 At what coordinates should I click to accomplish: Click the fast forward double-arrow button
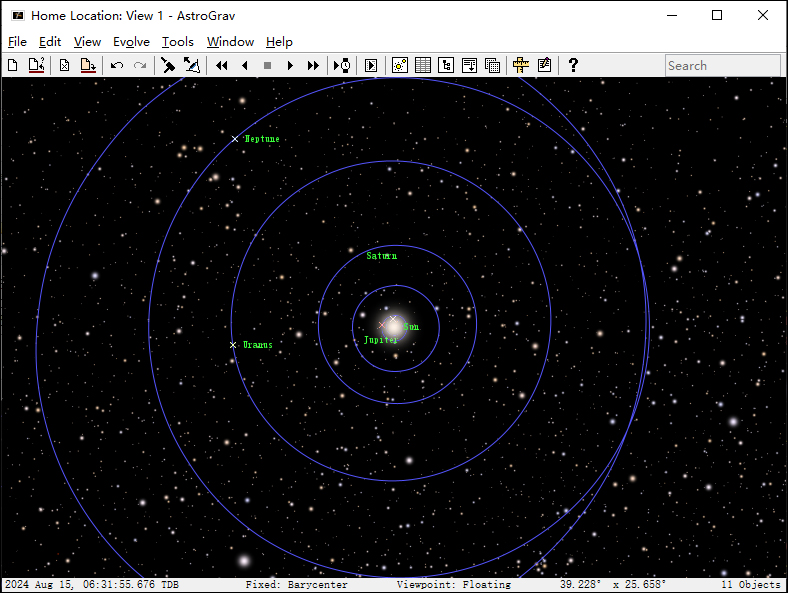(x=313, y=65)
